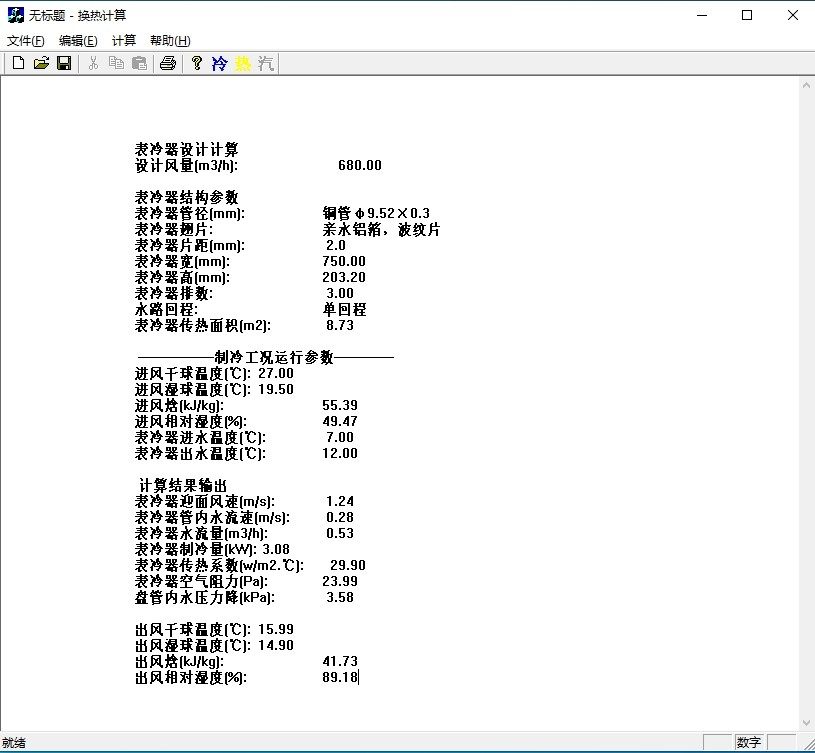Viewport: 815px width, 753px height.
Task: Click the 表冷器设计计算 heading
Action: 187,150
